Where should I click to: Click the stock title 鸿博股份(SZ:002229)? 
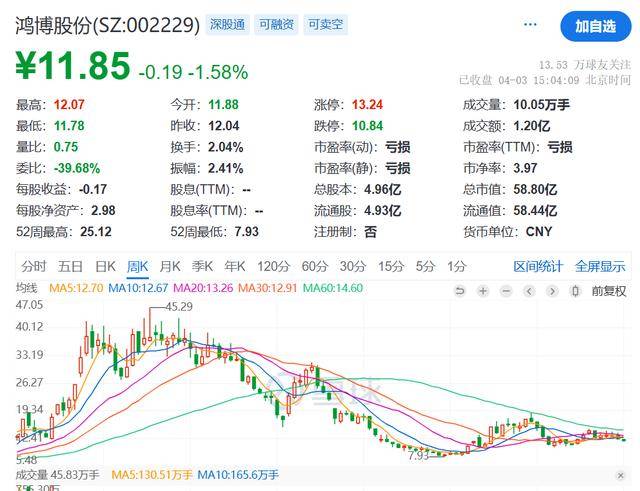108,25
